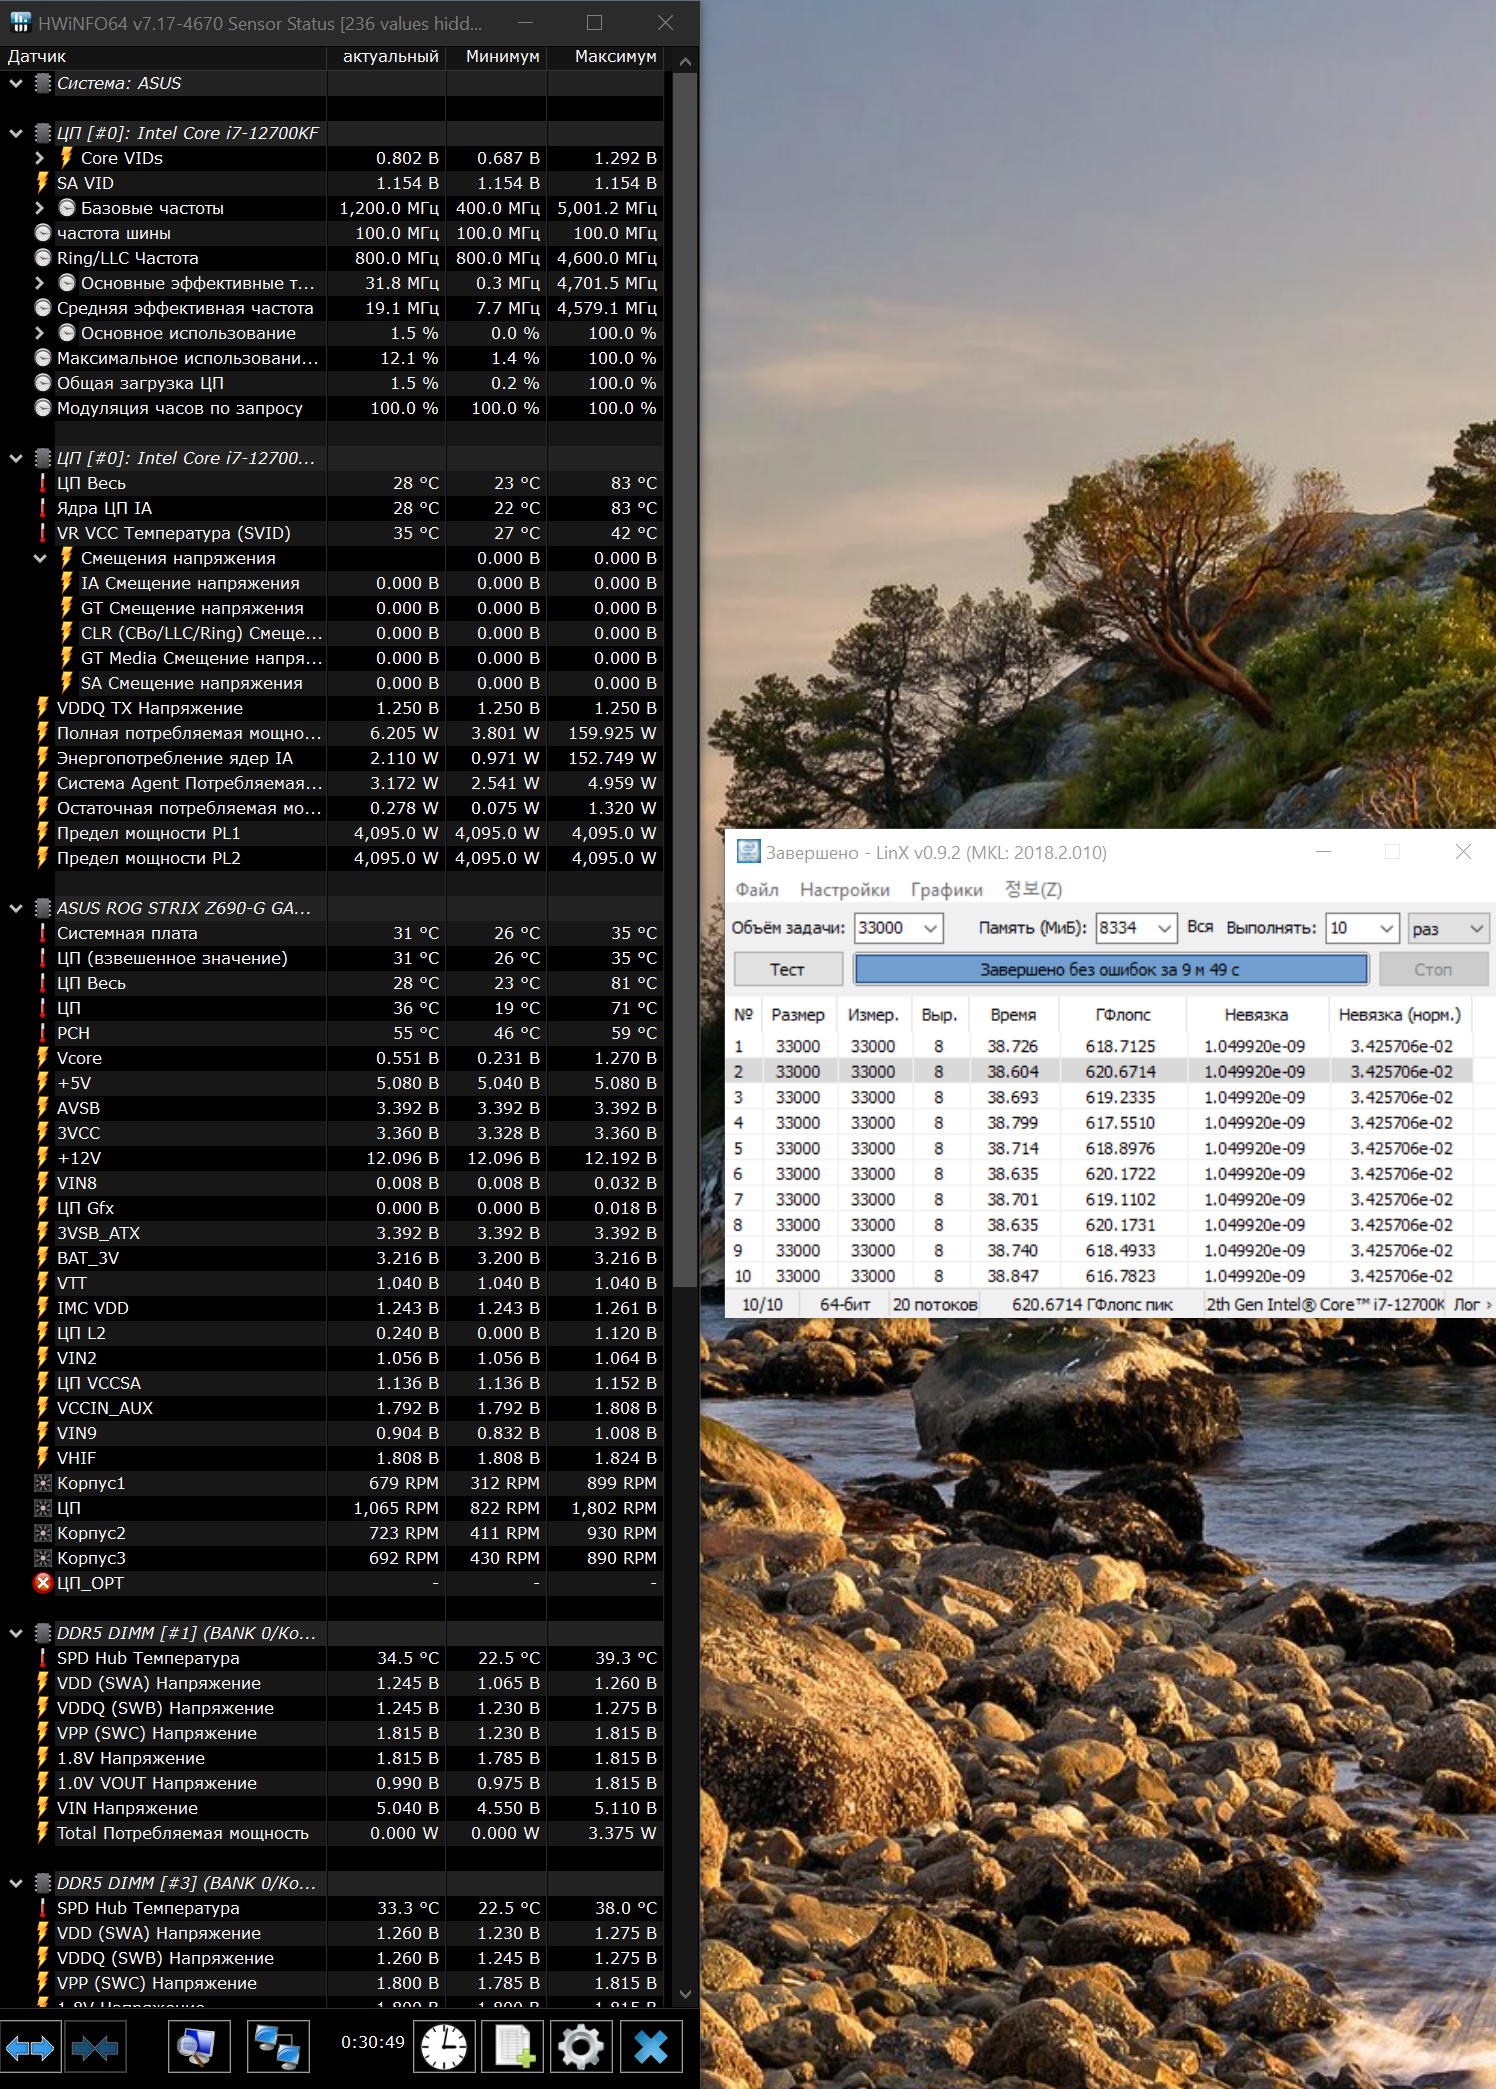Expand the Core VIDs row

[x=39, y=158]
